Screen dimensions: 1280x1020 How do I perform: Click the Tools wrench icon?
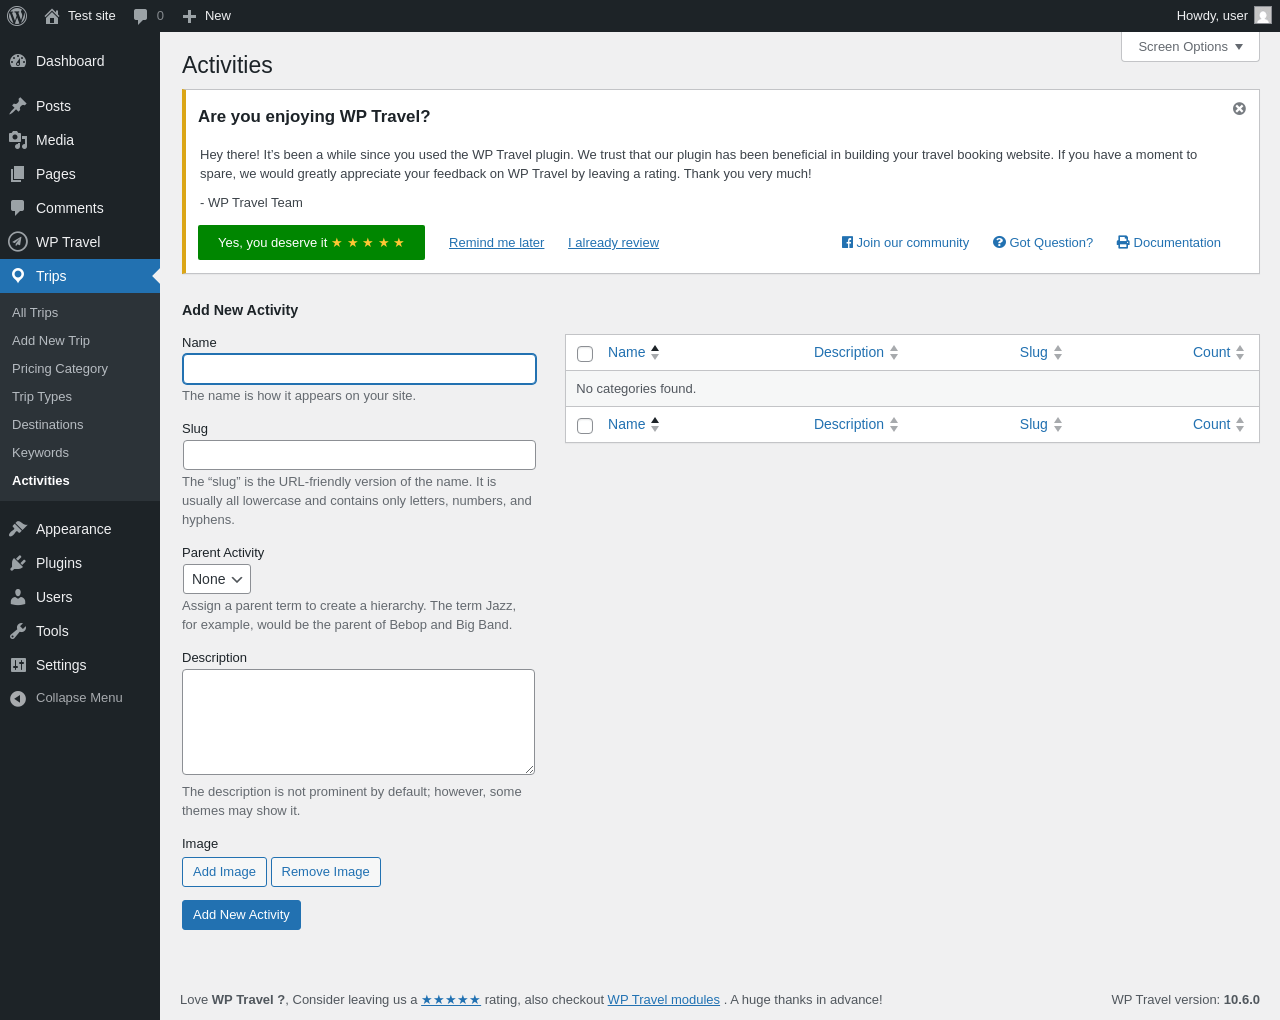pyautogui.click(x=18, y=631)
